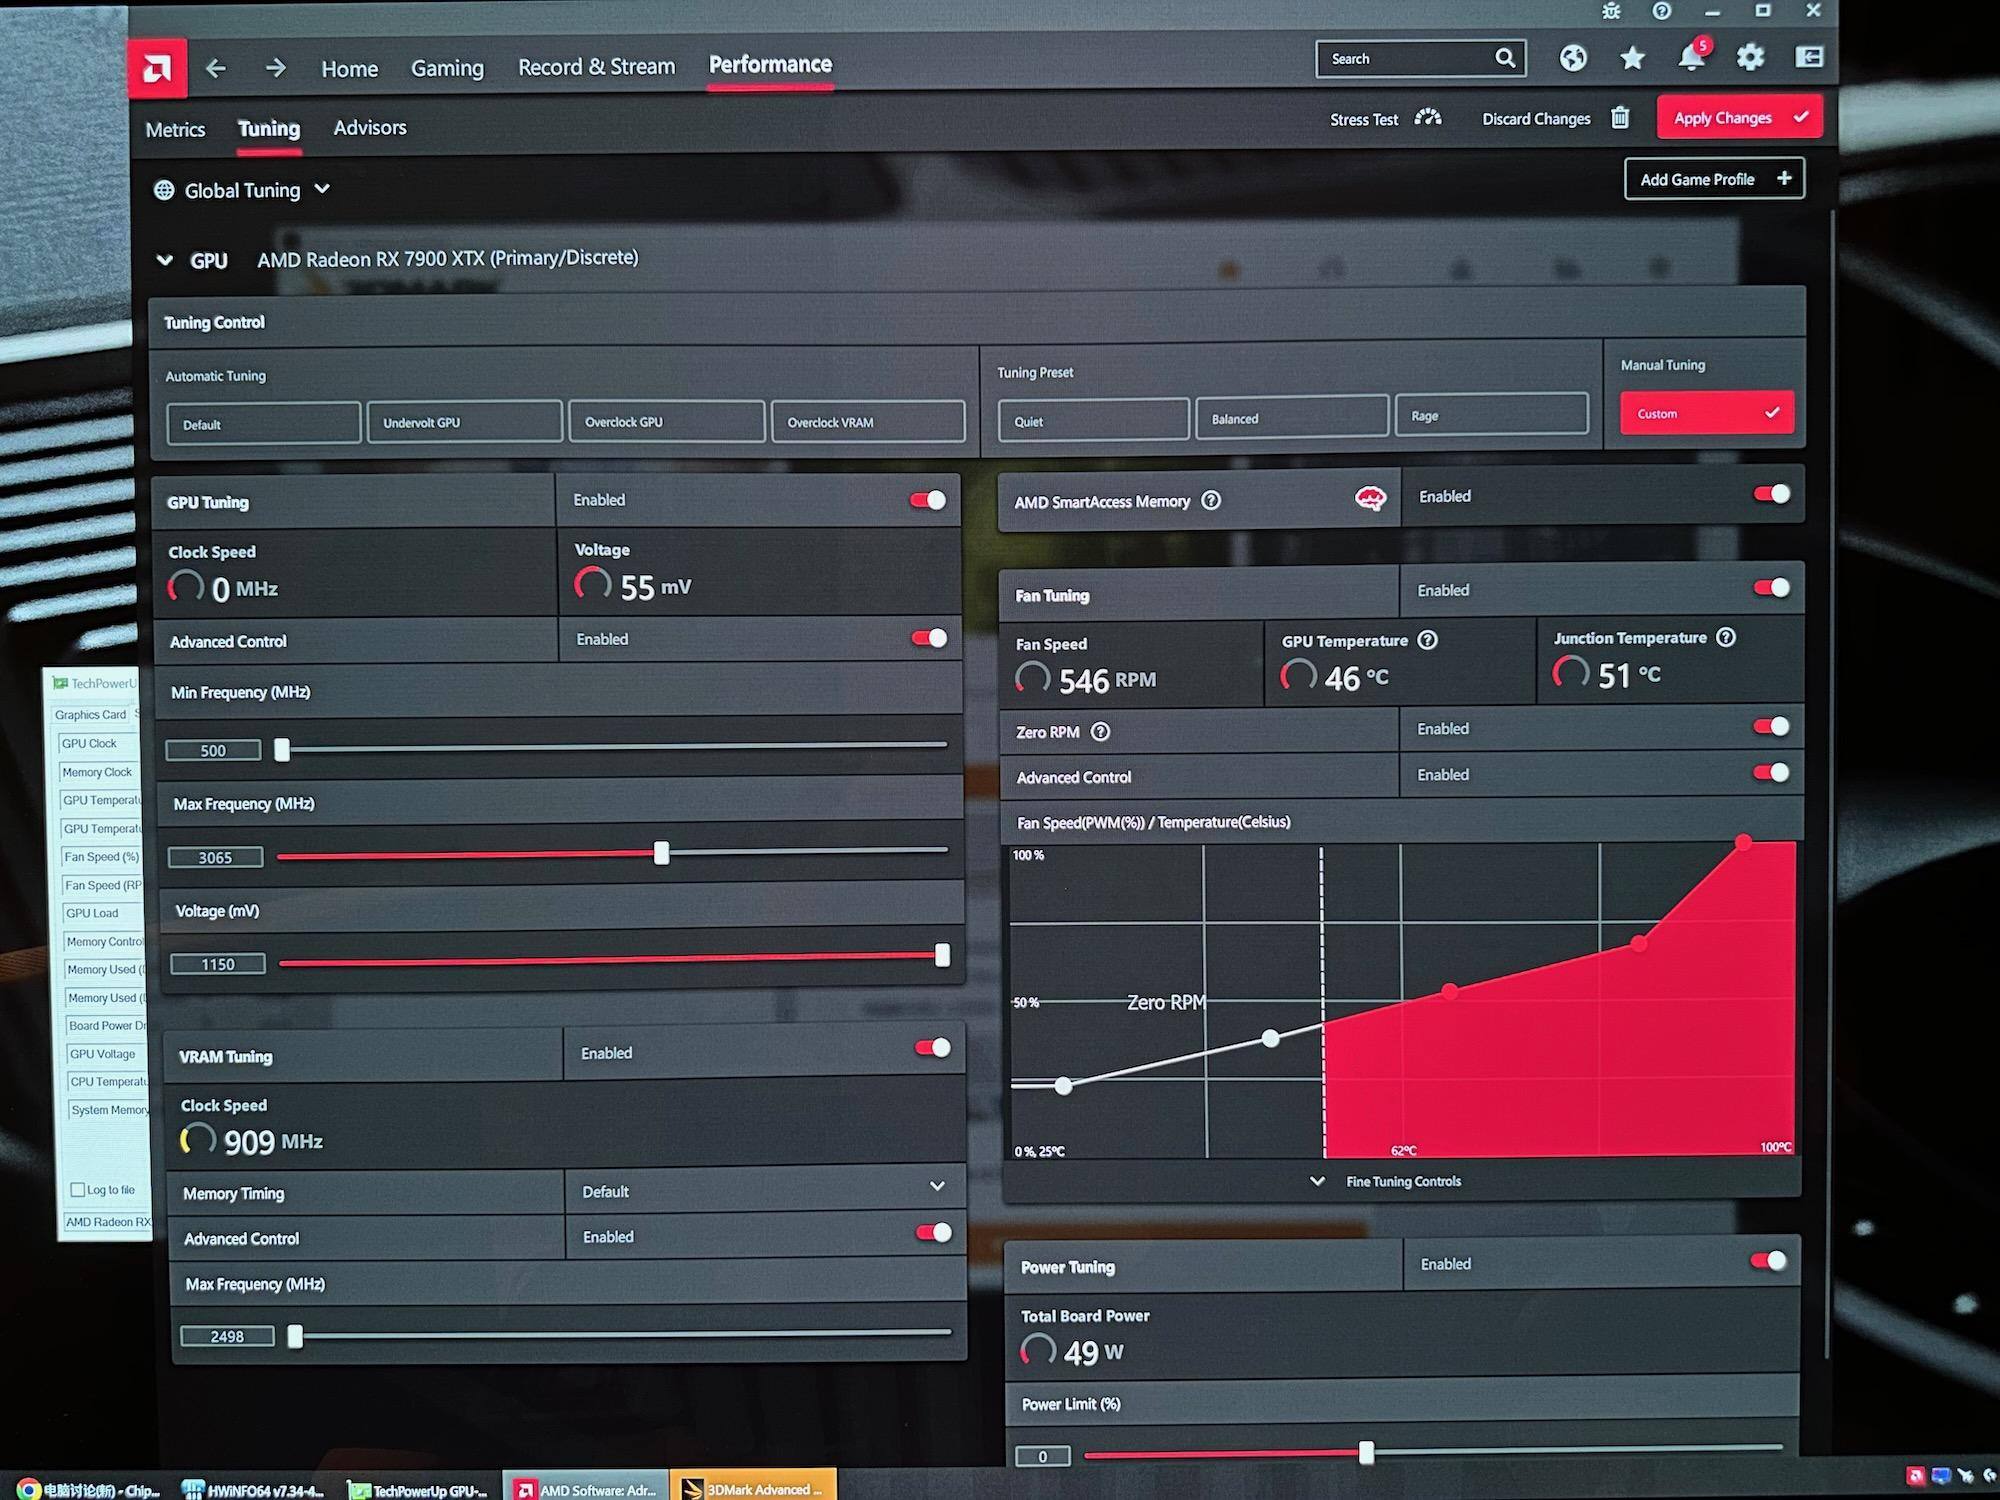Open Memory Timing dropdown
The image size is (2000, 1500).
936,1186
